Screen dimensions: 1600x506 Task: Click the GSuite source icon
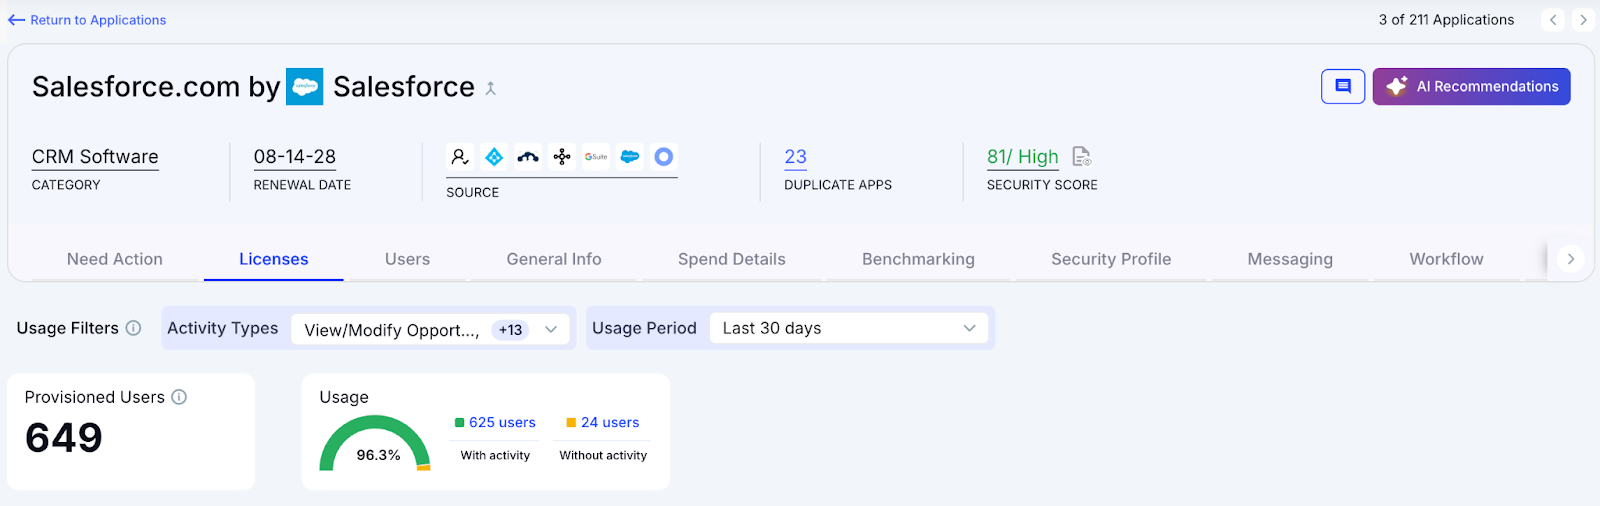[x=596, y=156]
